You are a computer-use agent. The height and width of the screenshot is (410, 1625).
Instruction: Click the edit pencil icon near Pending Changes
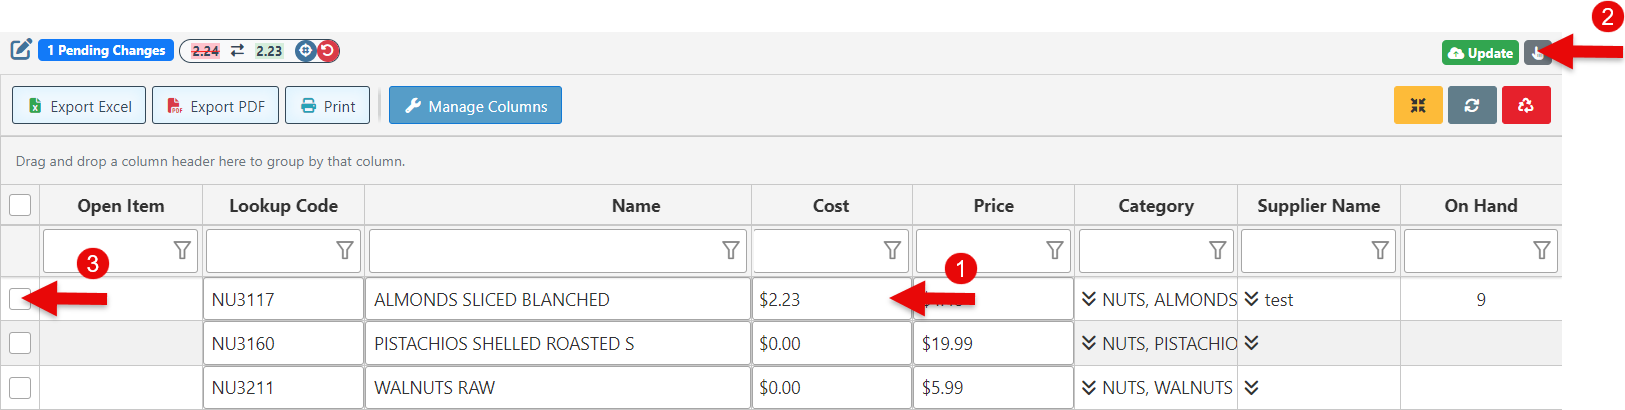click(x=21, y=49)
